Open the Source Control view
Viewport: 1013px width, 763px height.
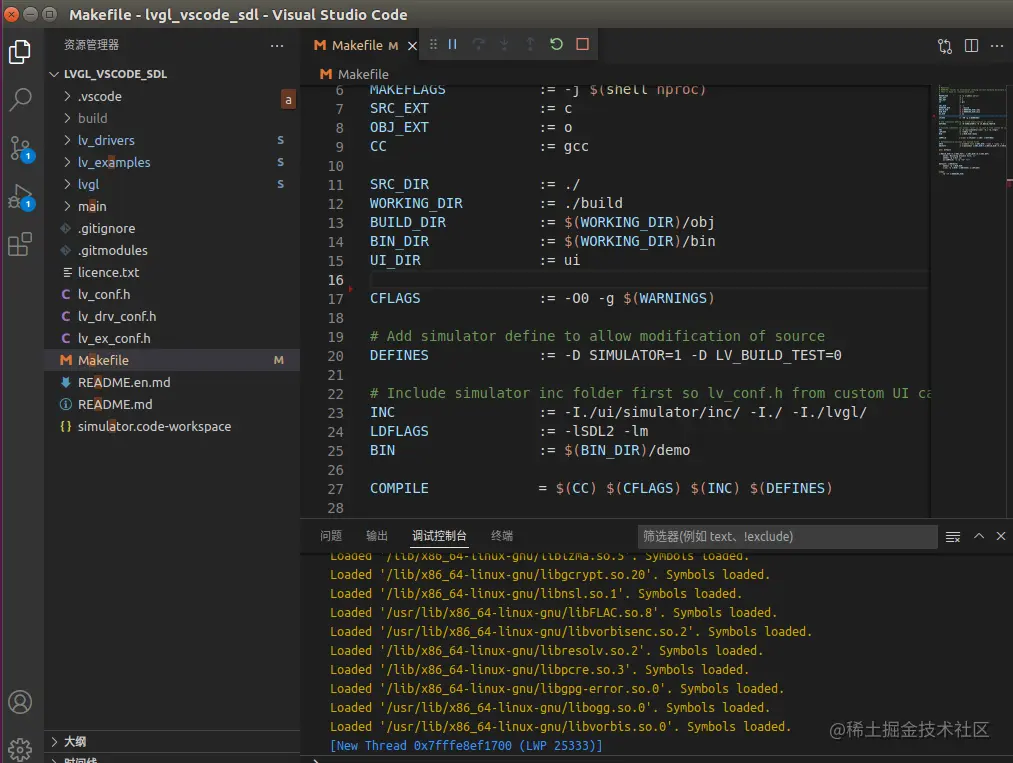click(20, 149)
